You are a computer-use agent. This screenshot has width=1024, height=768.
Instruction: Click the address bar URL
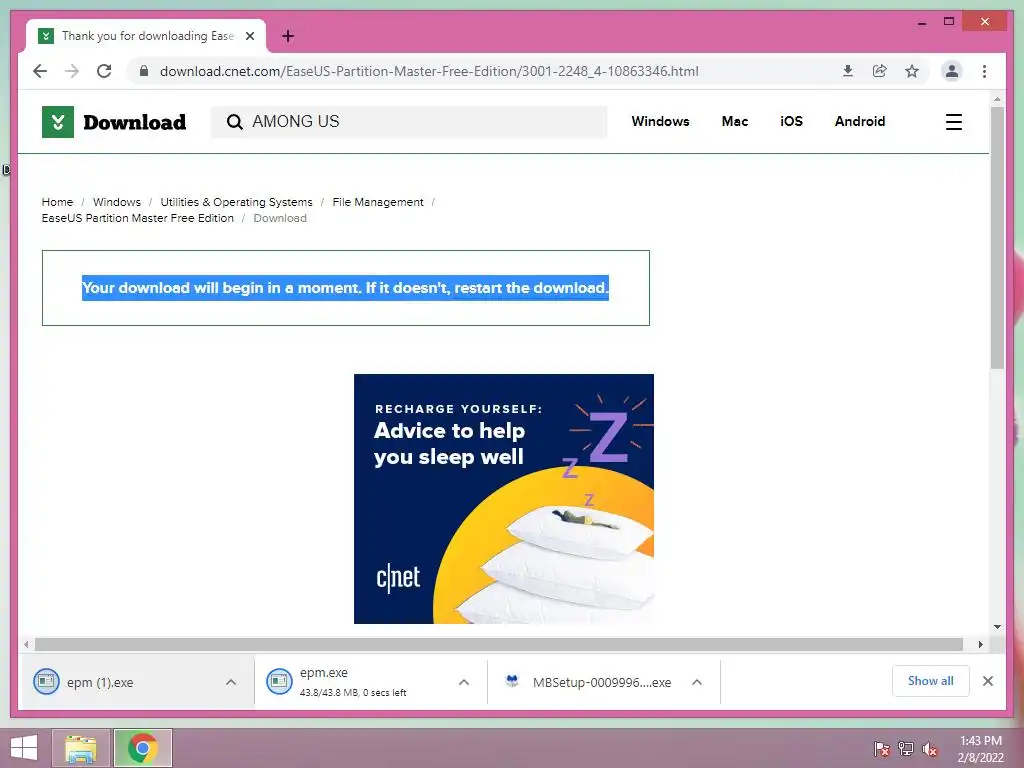(x=429, y=71)
